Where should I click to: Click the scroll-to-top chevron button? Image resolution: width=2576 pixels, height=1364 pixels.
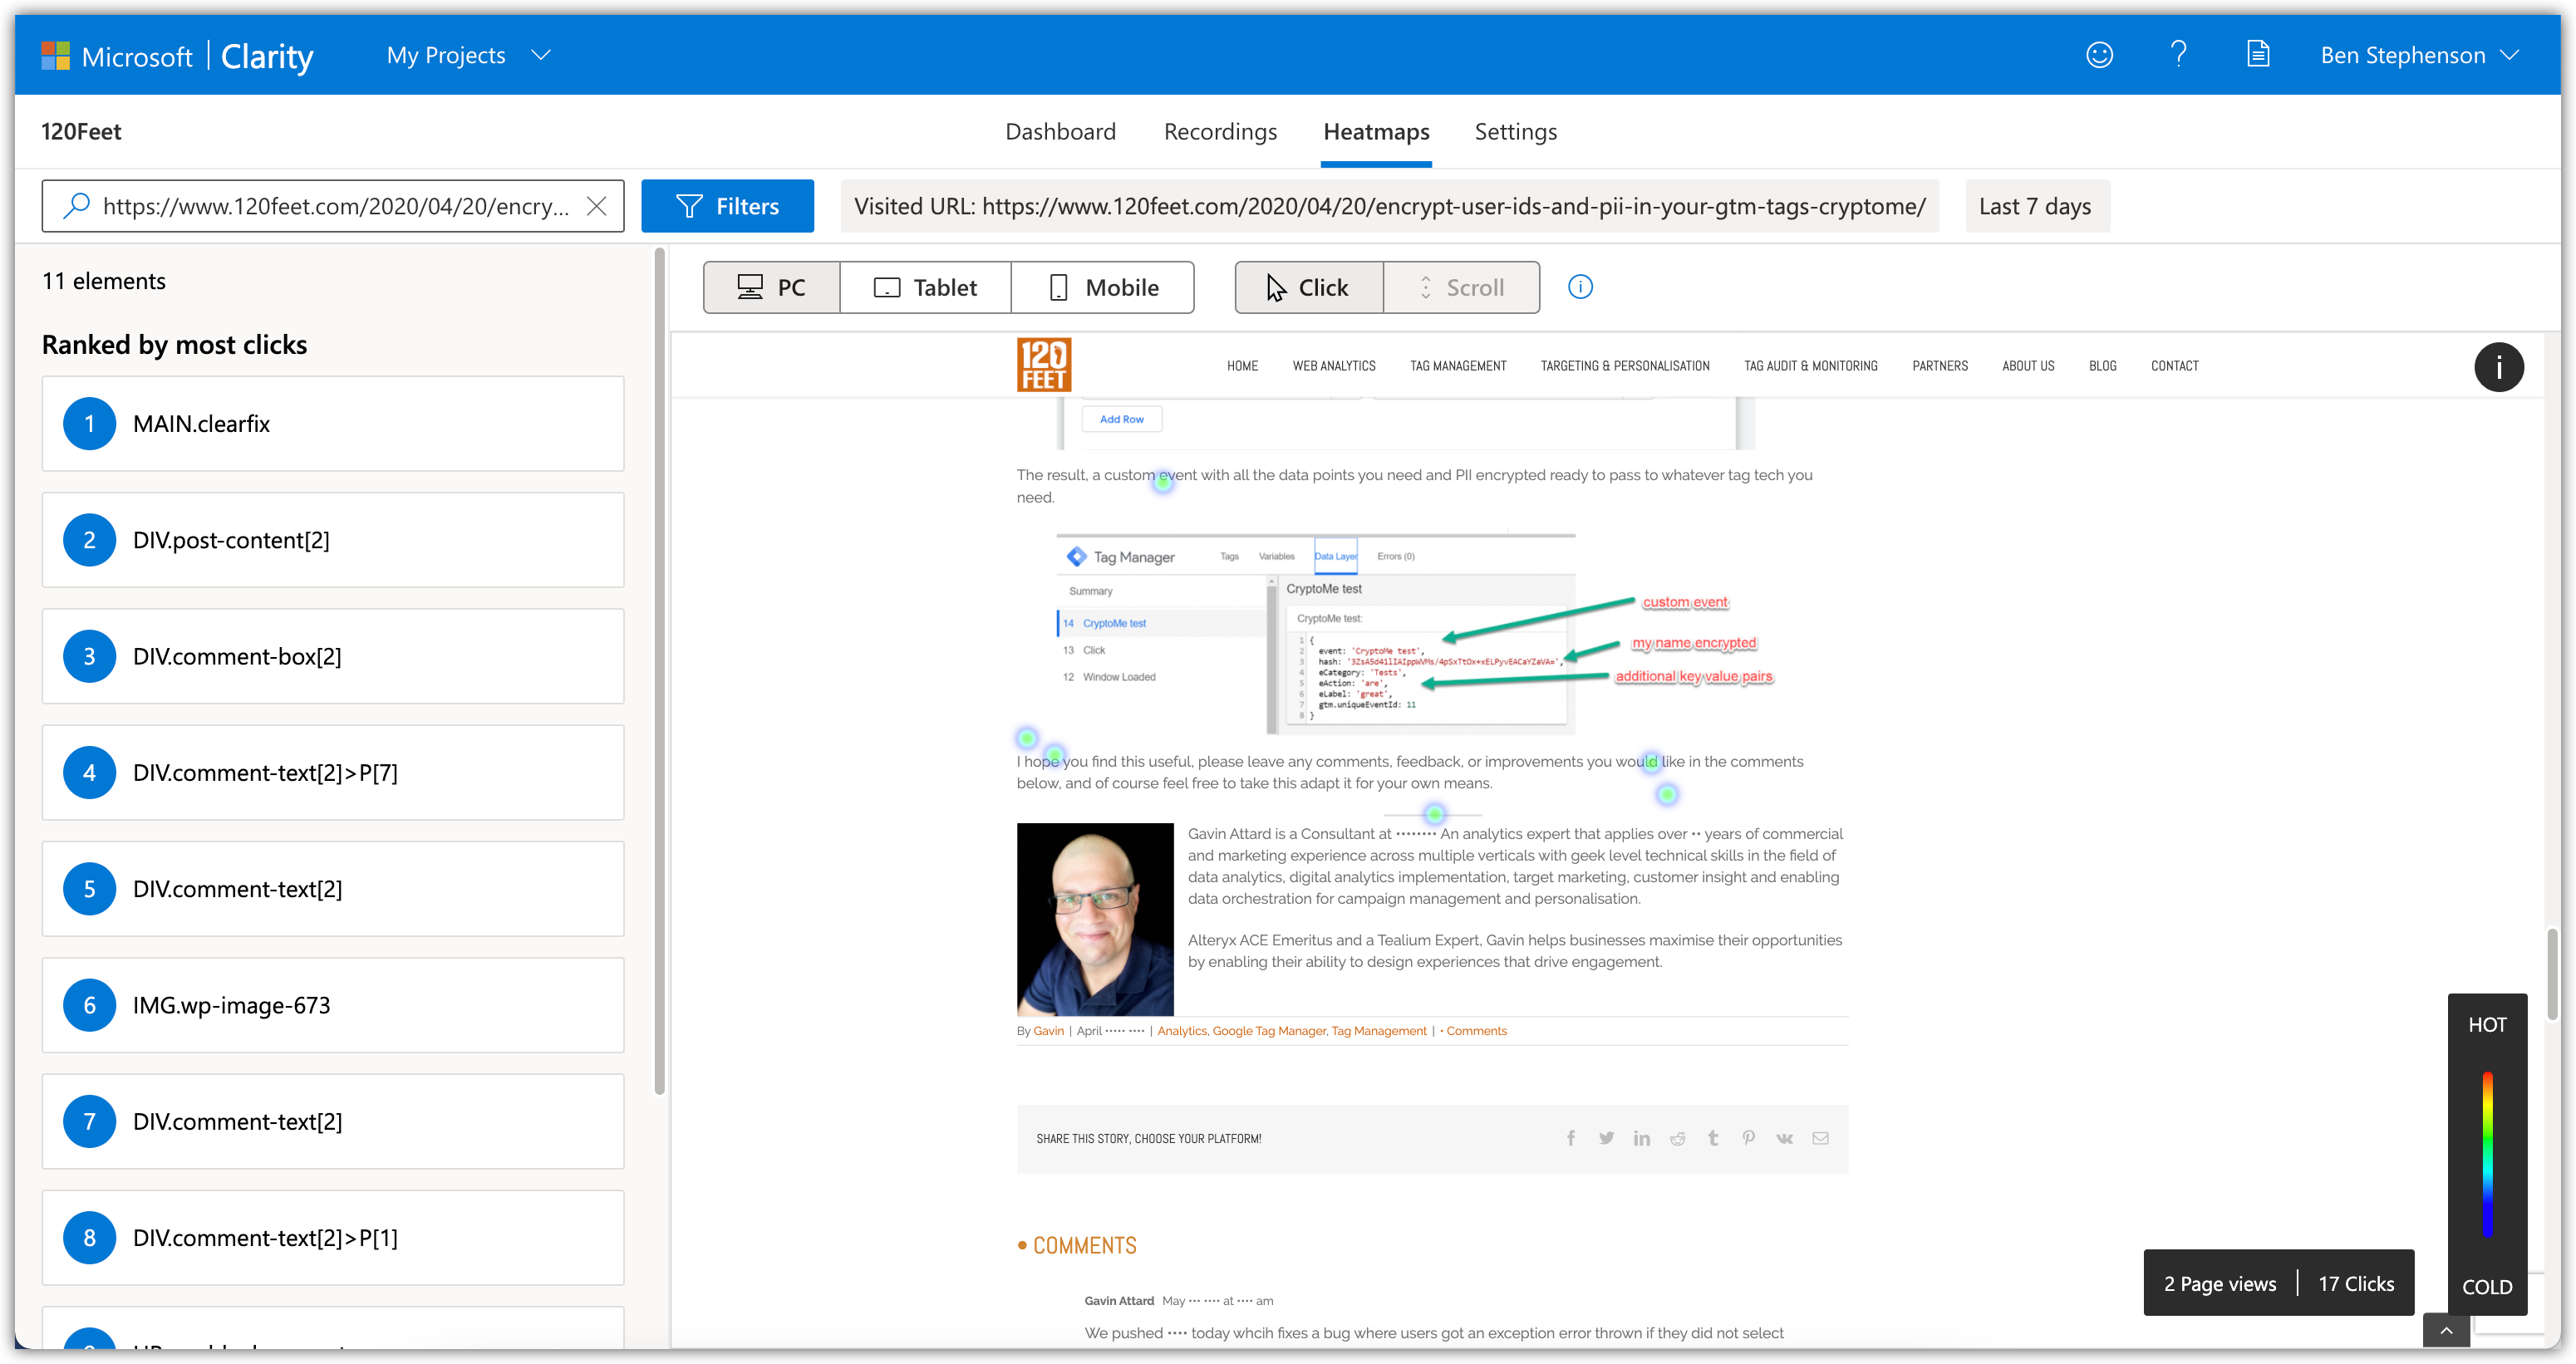click(2446, 1330)
